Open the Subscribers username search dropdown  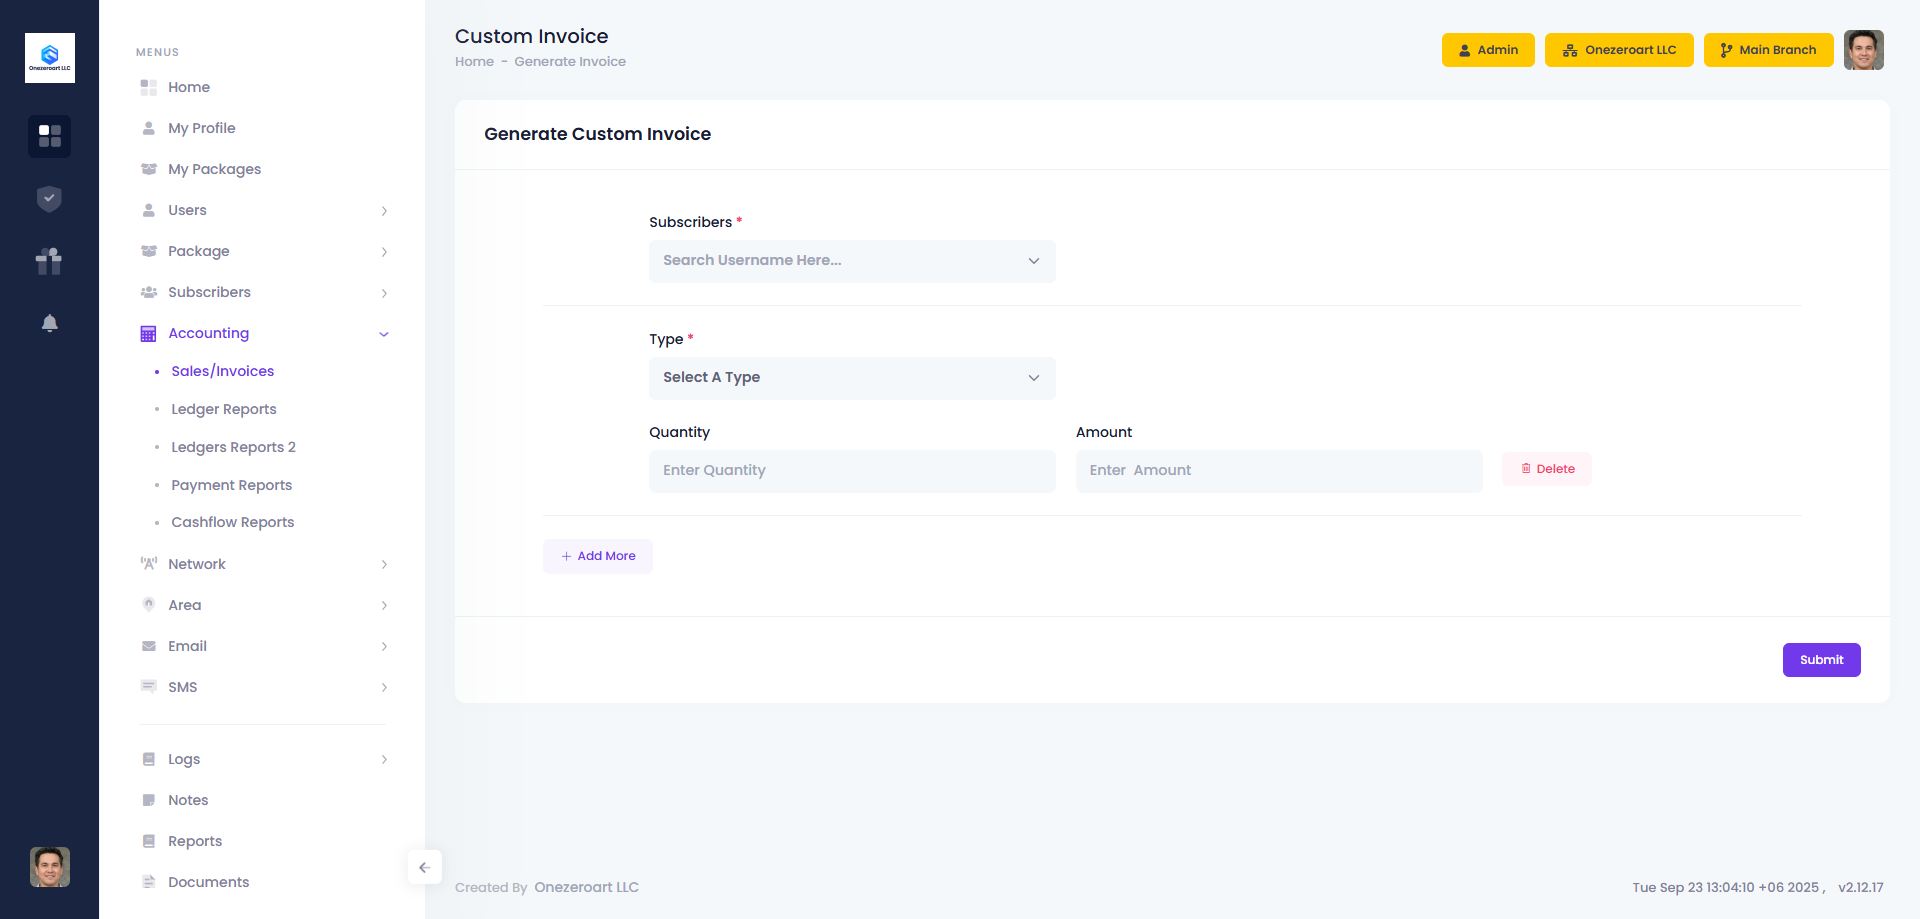(x=851, y=261)
